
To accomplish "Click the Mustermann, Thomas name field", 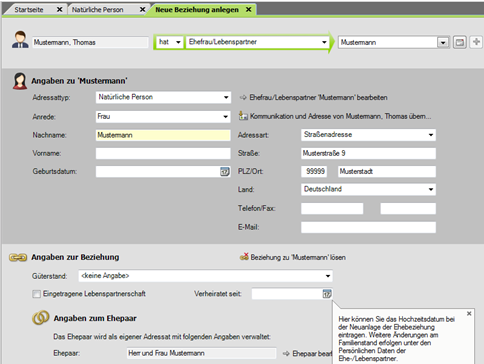I will point(90,42).
